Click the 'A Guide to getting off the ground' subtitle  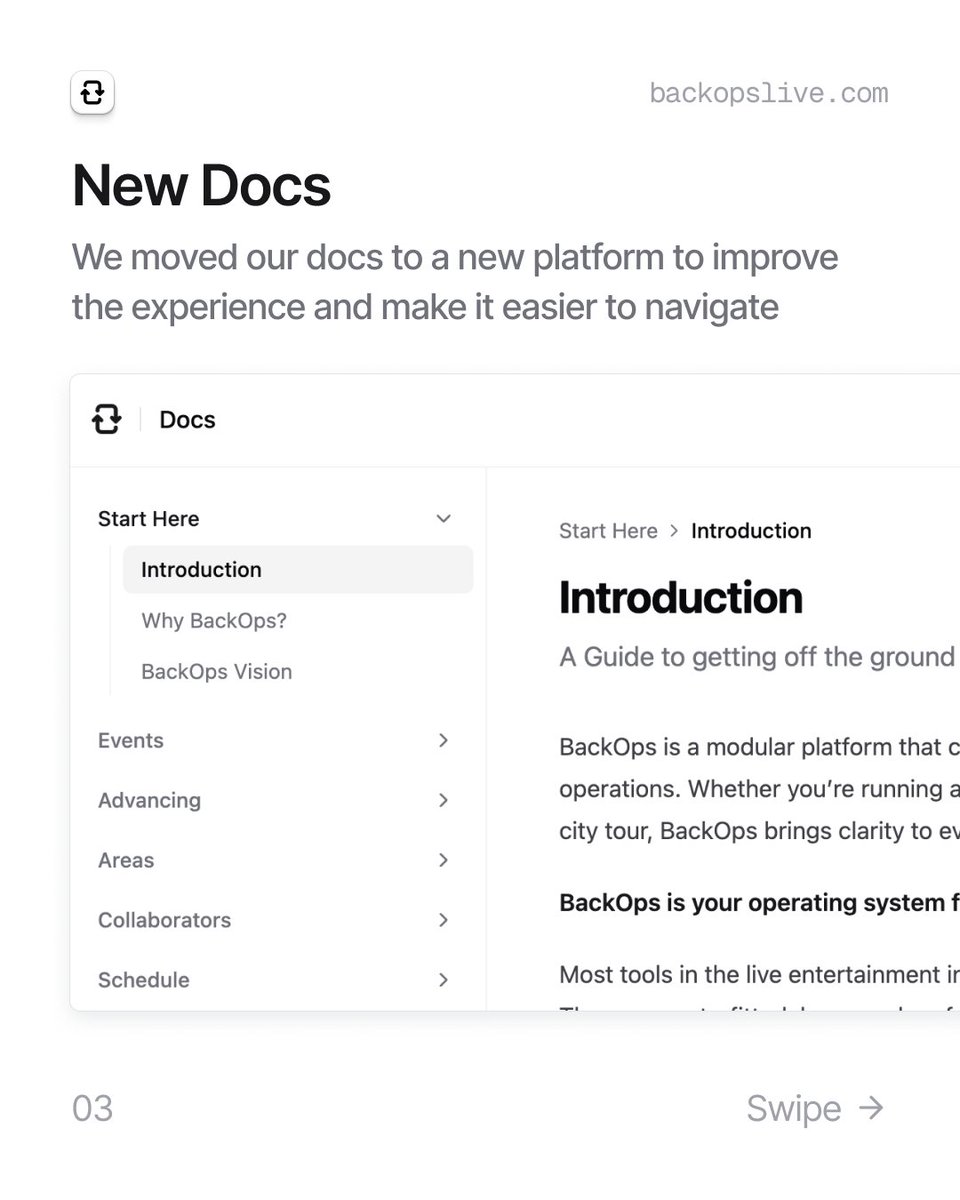click(x=757, y=657)
